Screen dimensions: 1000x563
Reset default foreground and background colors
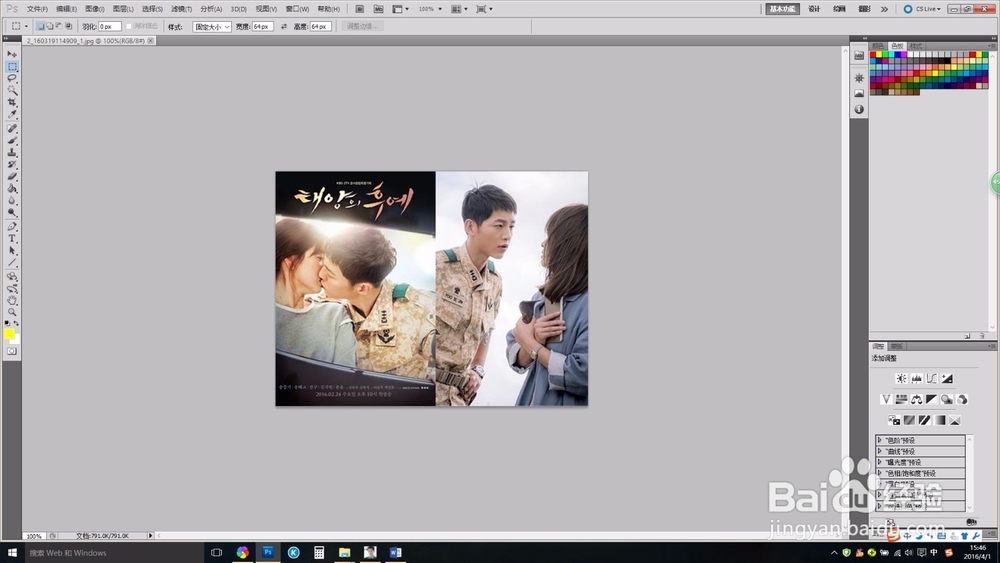tap(8, 323)
